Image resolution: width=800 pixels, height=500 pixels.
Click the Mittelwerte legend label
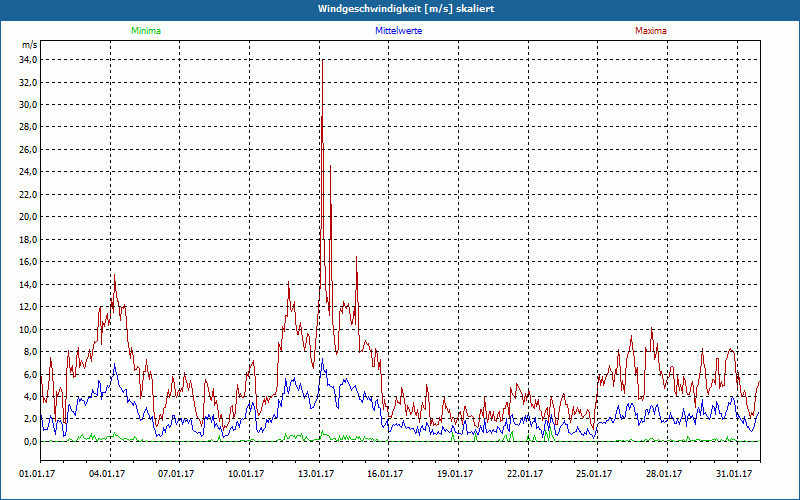pos(398,31)
